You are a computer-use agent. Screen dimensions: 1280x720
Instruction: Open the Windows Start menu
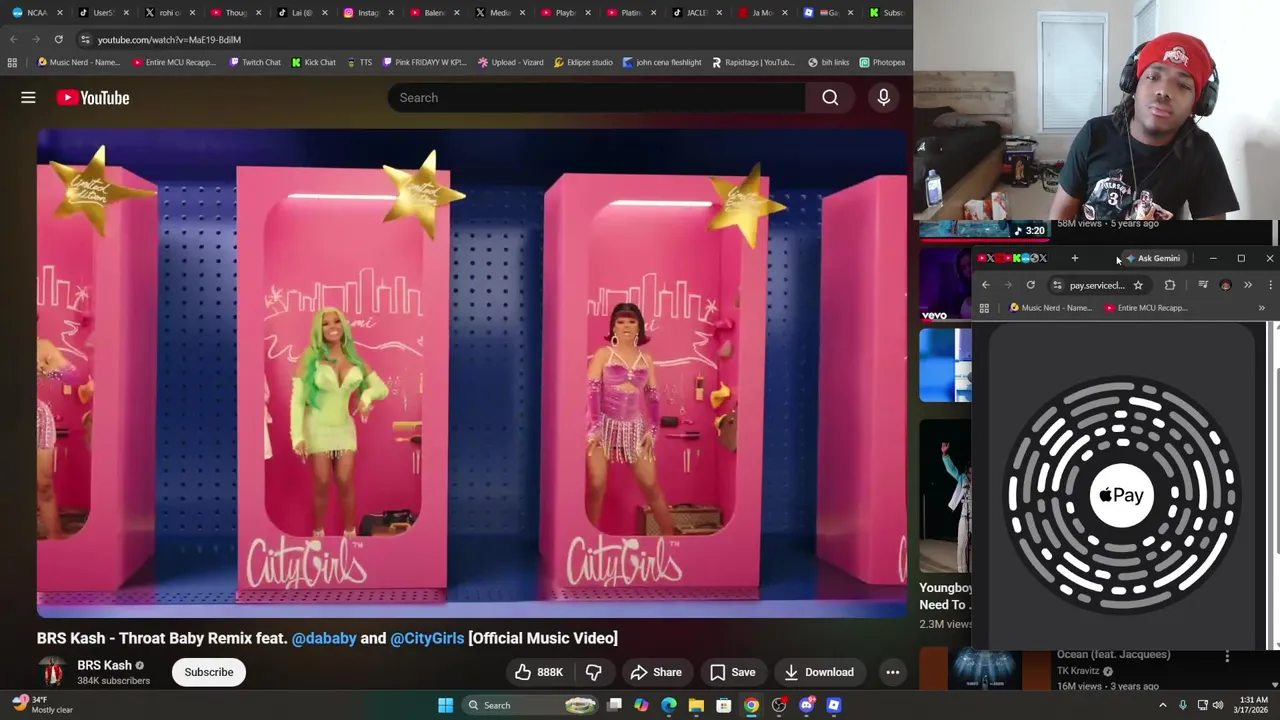point(445,705)
